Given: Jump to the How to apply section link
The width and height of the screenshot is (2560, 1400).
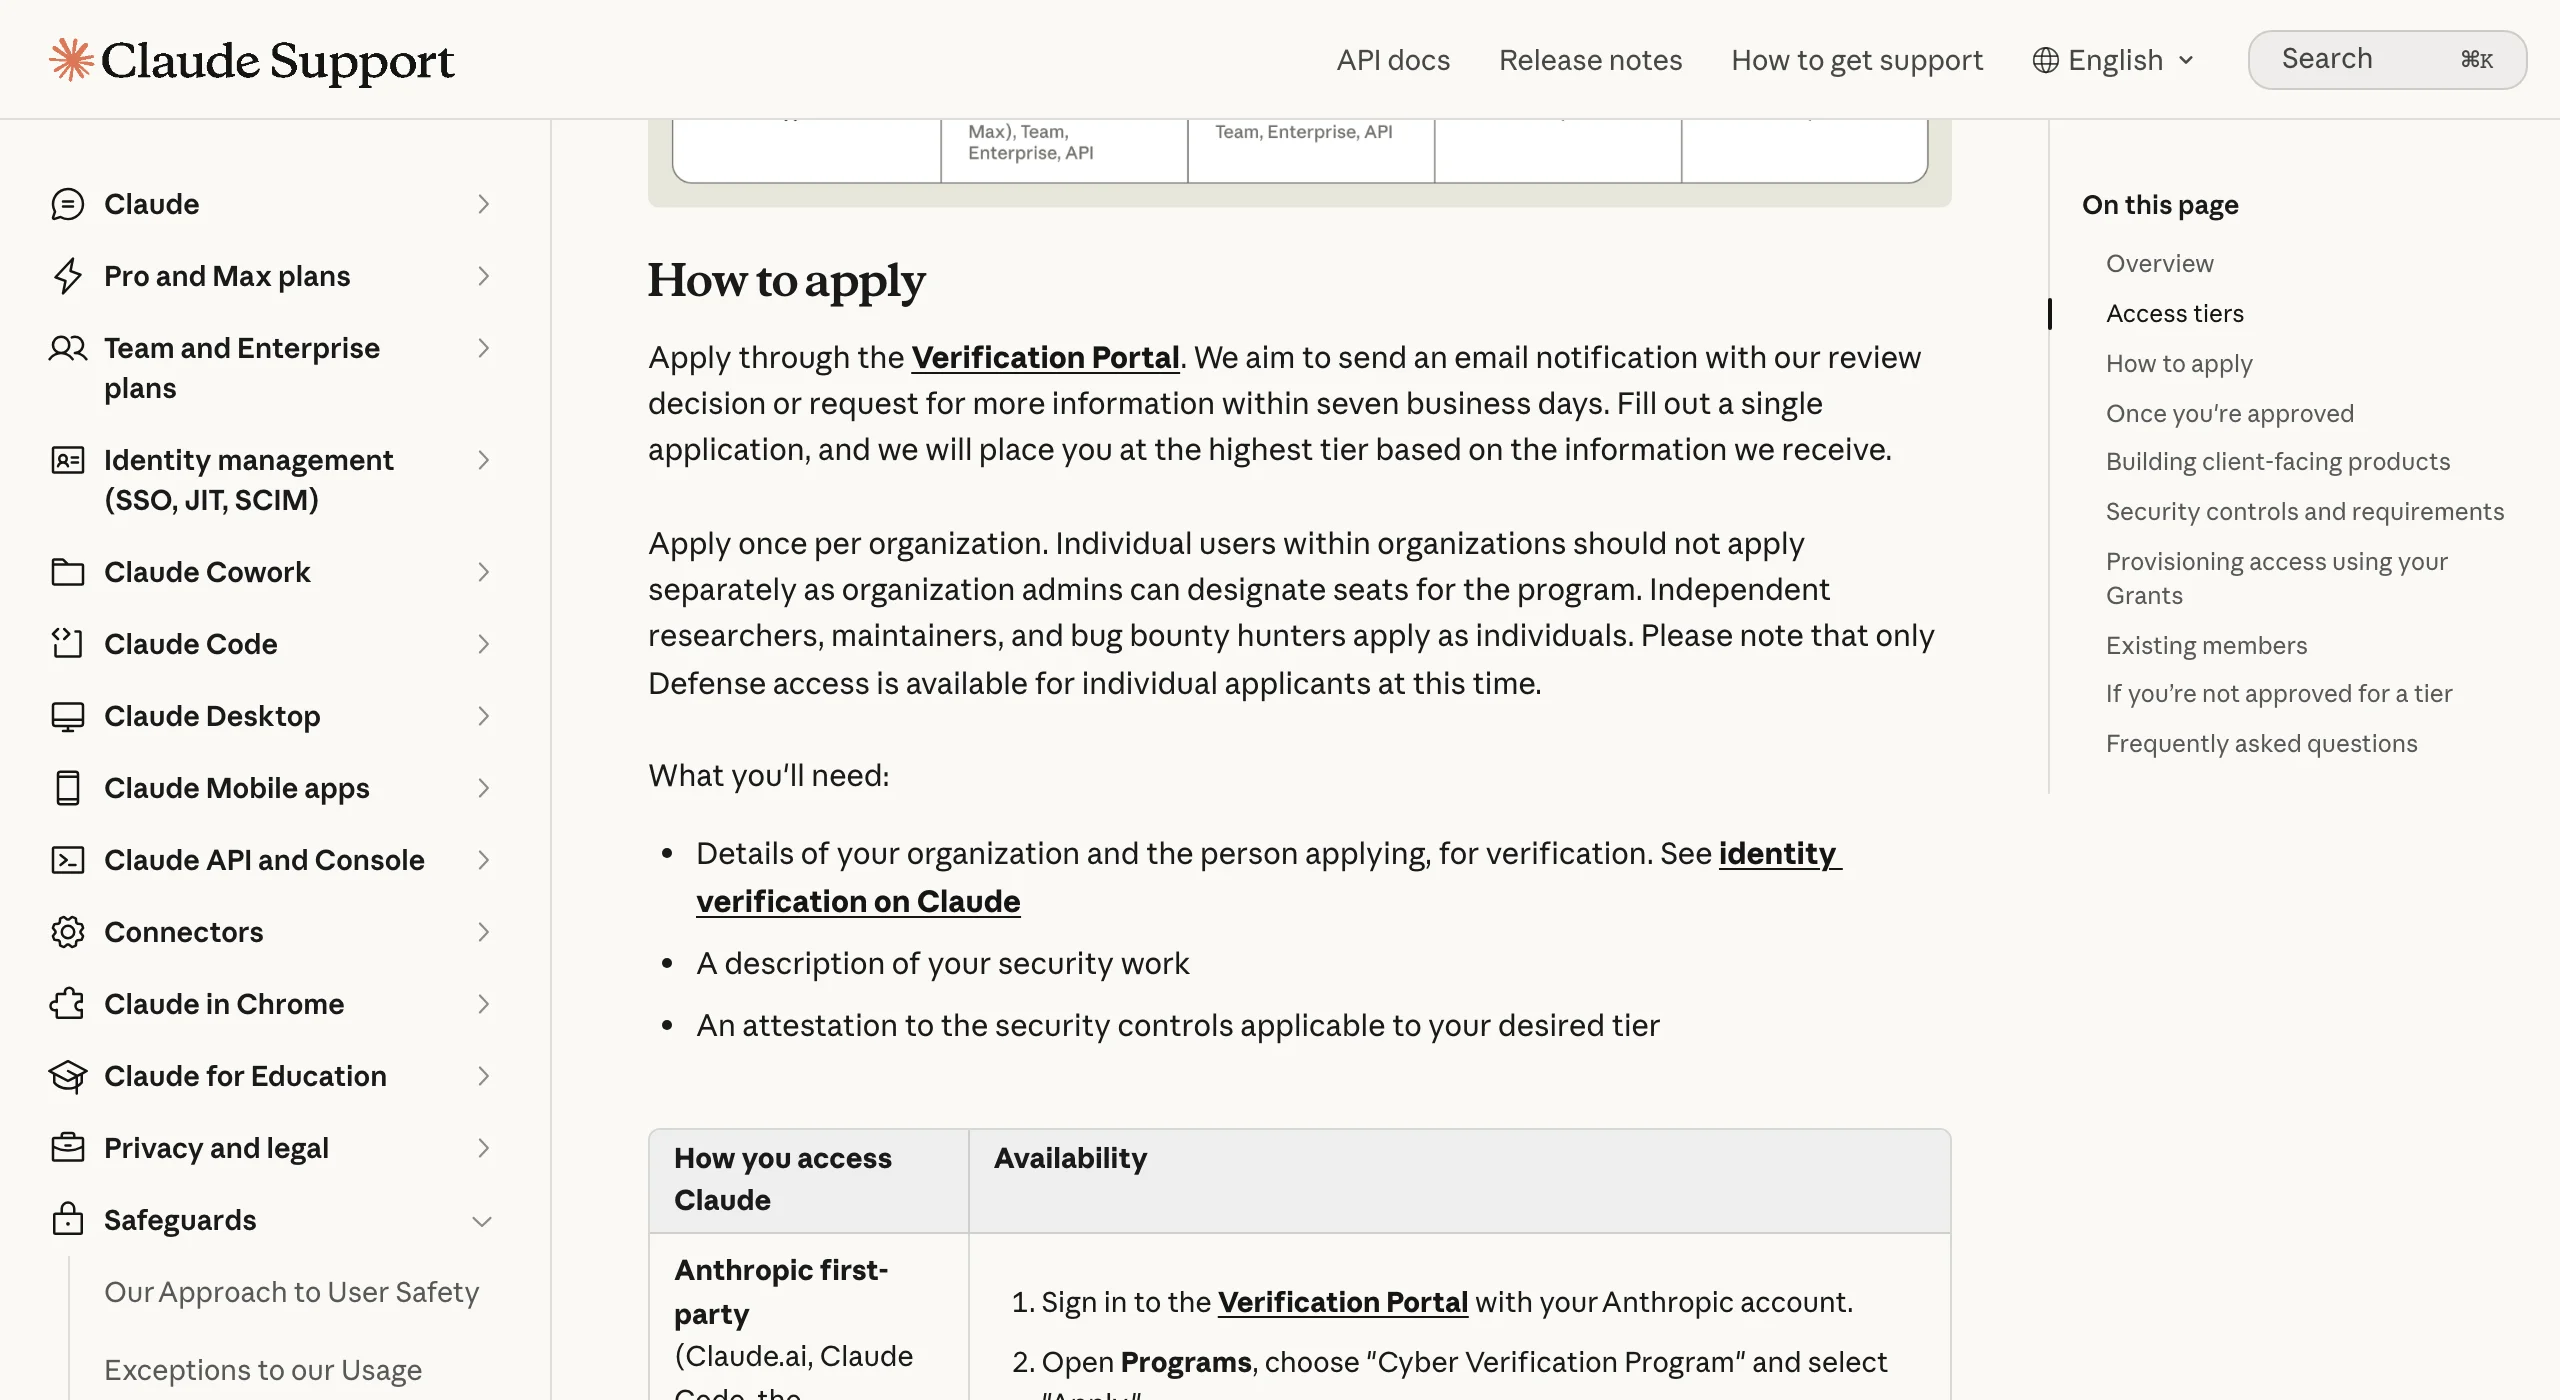Looking at the screenshot, I should point(2179,363).
